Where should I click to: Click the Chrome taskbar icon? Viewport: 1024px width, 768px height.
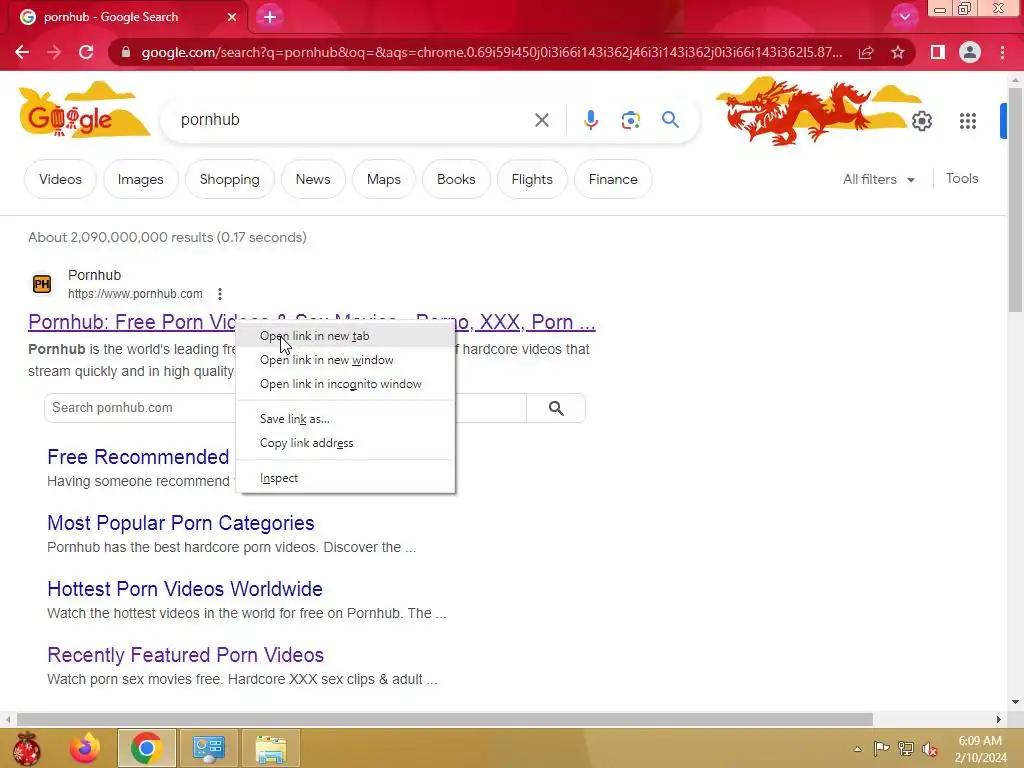coord(146,748)
